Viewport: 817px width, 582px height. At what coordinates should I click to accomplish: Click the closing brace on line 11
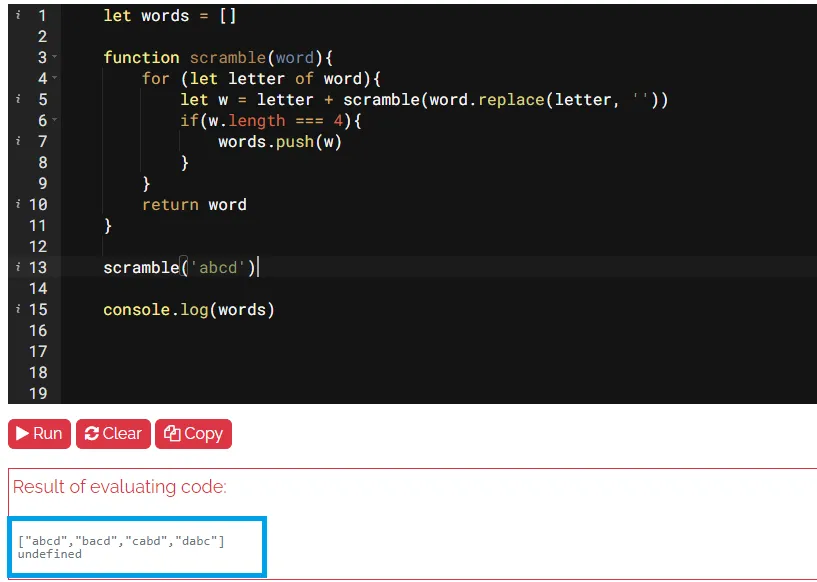coord(108,226)
